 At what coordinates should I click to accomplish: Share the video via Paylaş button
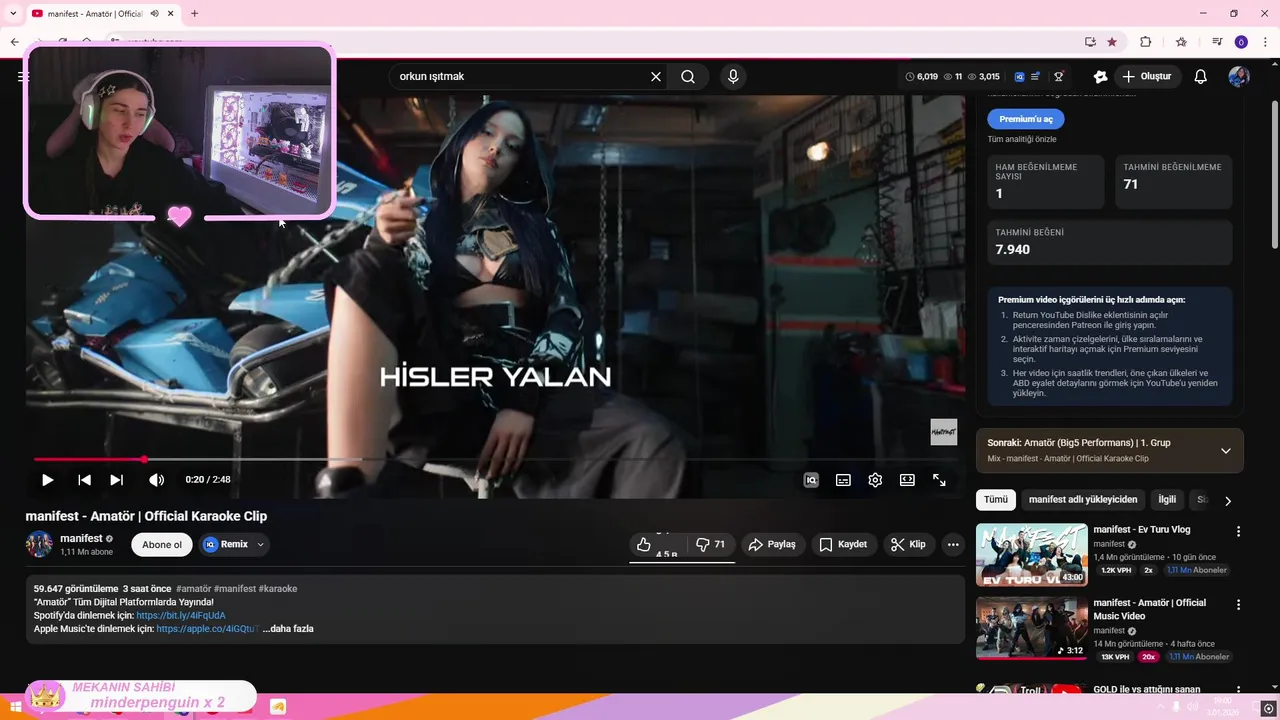pos(772,545)
